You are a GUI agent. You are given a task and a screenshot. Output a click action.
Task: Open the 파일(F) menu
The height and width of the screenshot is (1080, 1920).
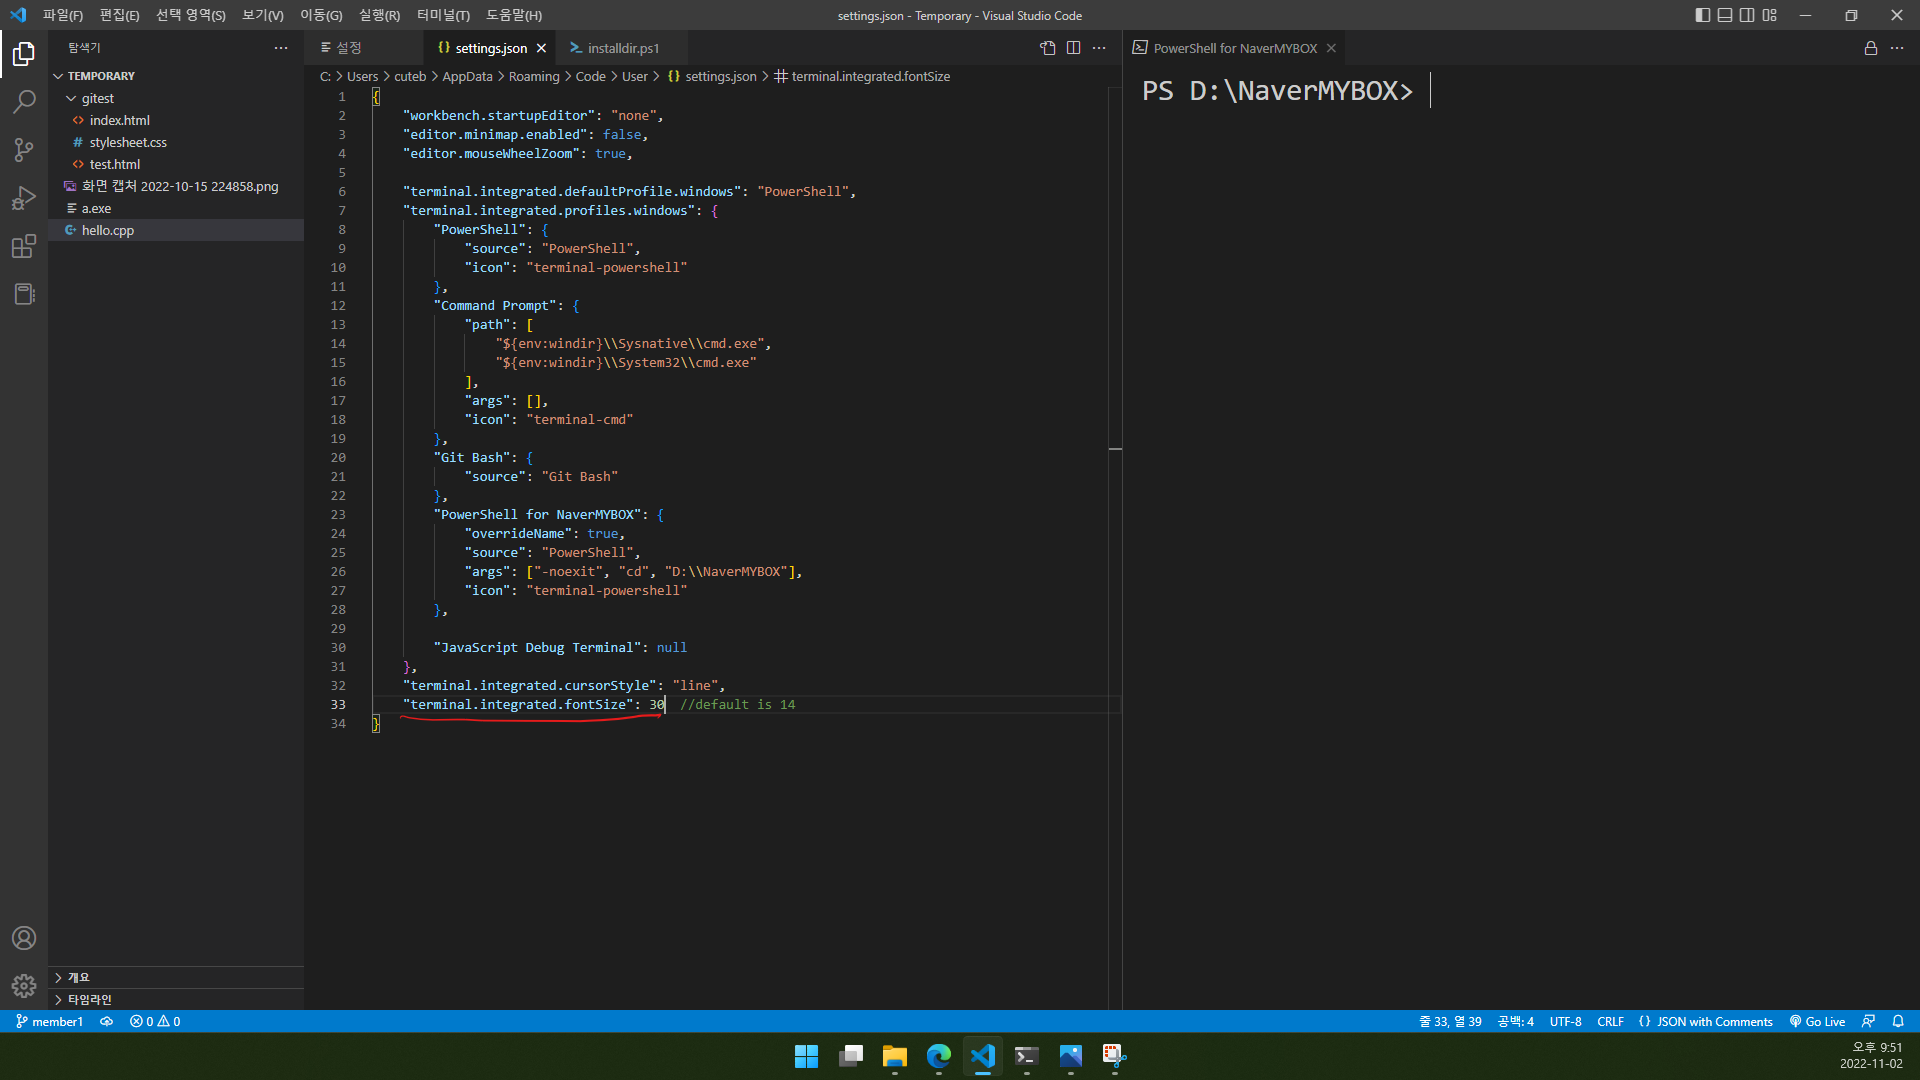(62, 15)
